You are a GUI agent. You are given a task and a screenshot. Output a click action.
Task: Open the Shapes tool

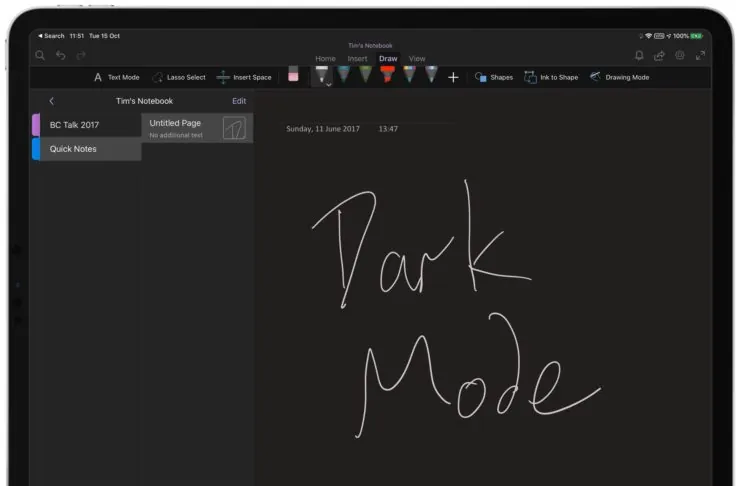pos(494,77)
